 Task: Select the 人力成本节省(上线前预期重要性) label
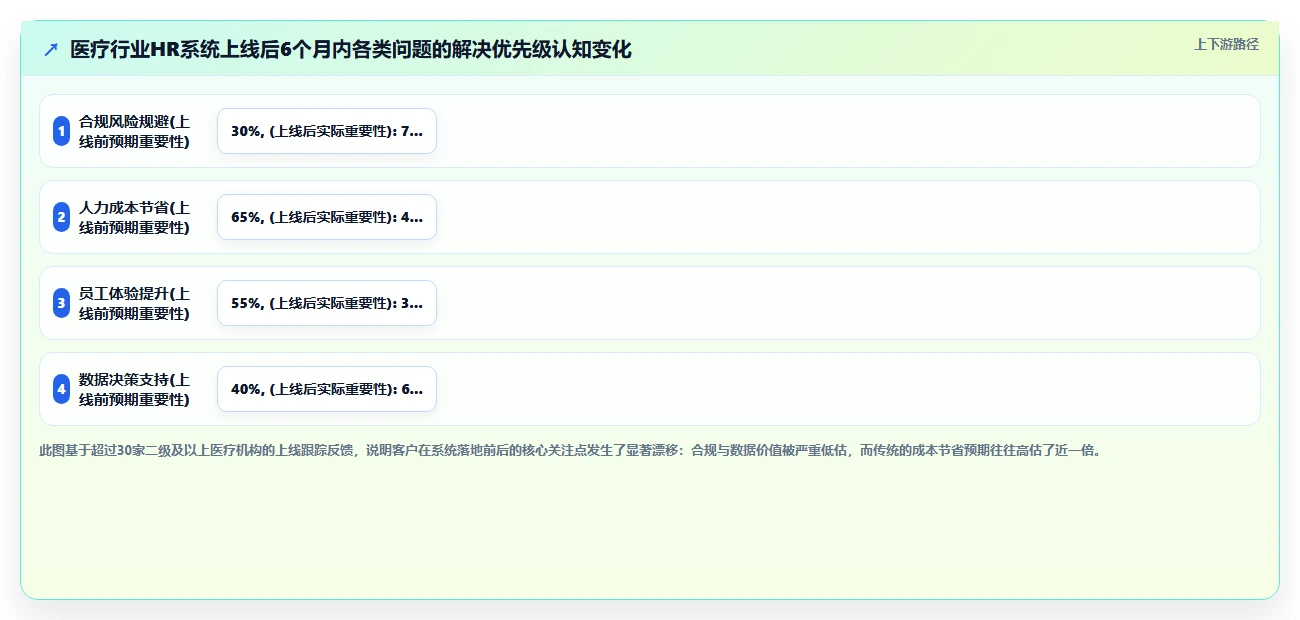[134, 217]
